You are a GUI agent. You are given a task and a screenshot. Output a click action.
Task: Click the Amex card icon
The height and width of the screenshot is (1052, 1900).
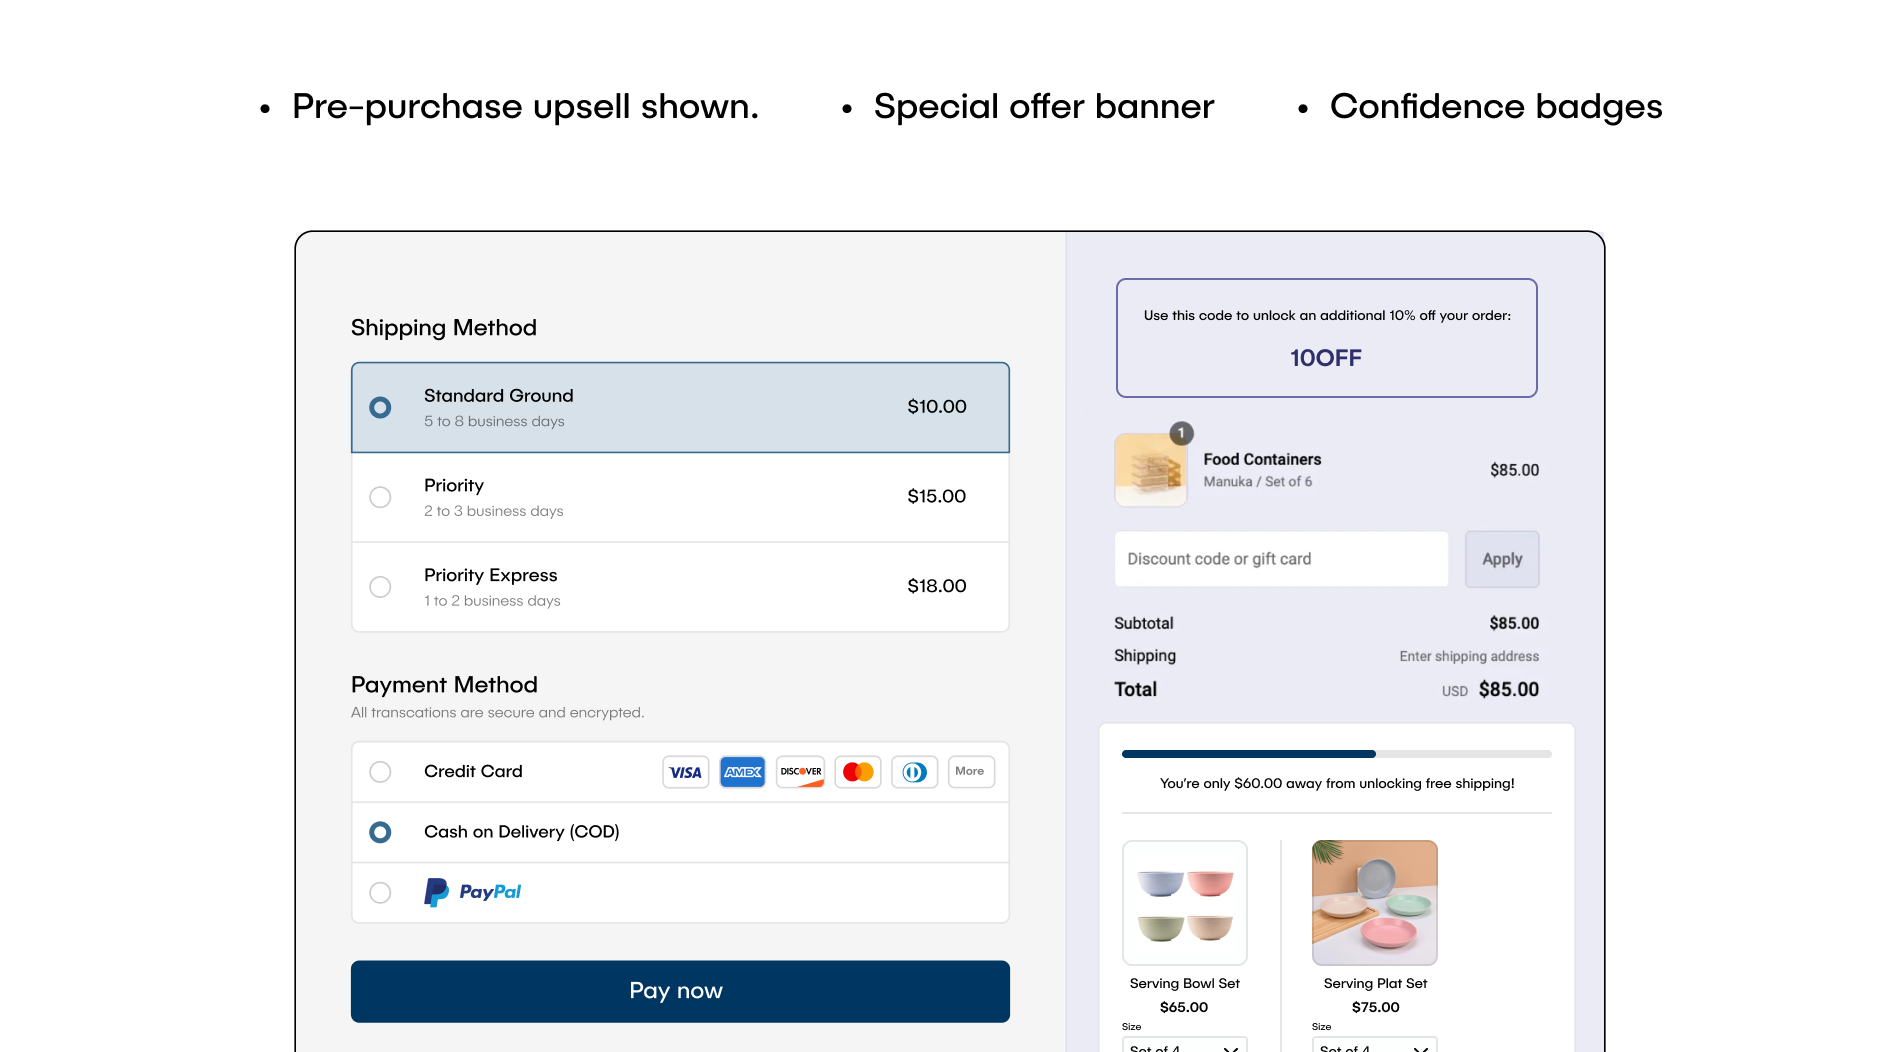(742, 772)
